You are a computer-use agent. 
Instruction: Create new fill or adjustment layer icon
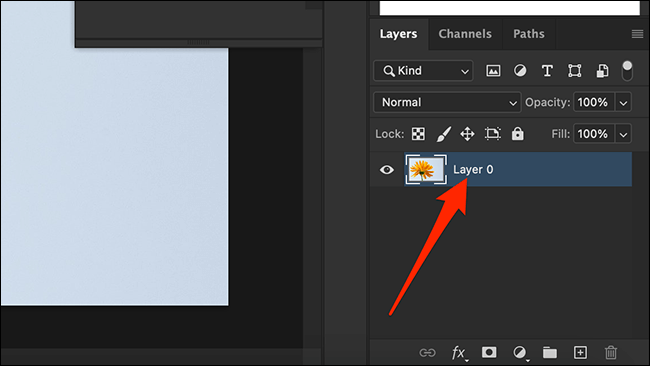pyautogui.click(x=520, y=353)
